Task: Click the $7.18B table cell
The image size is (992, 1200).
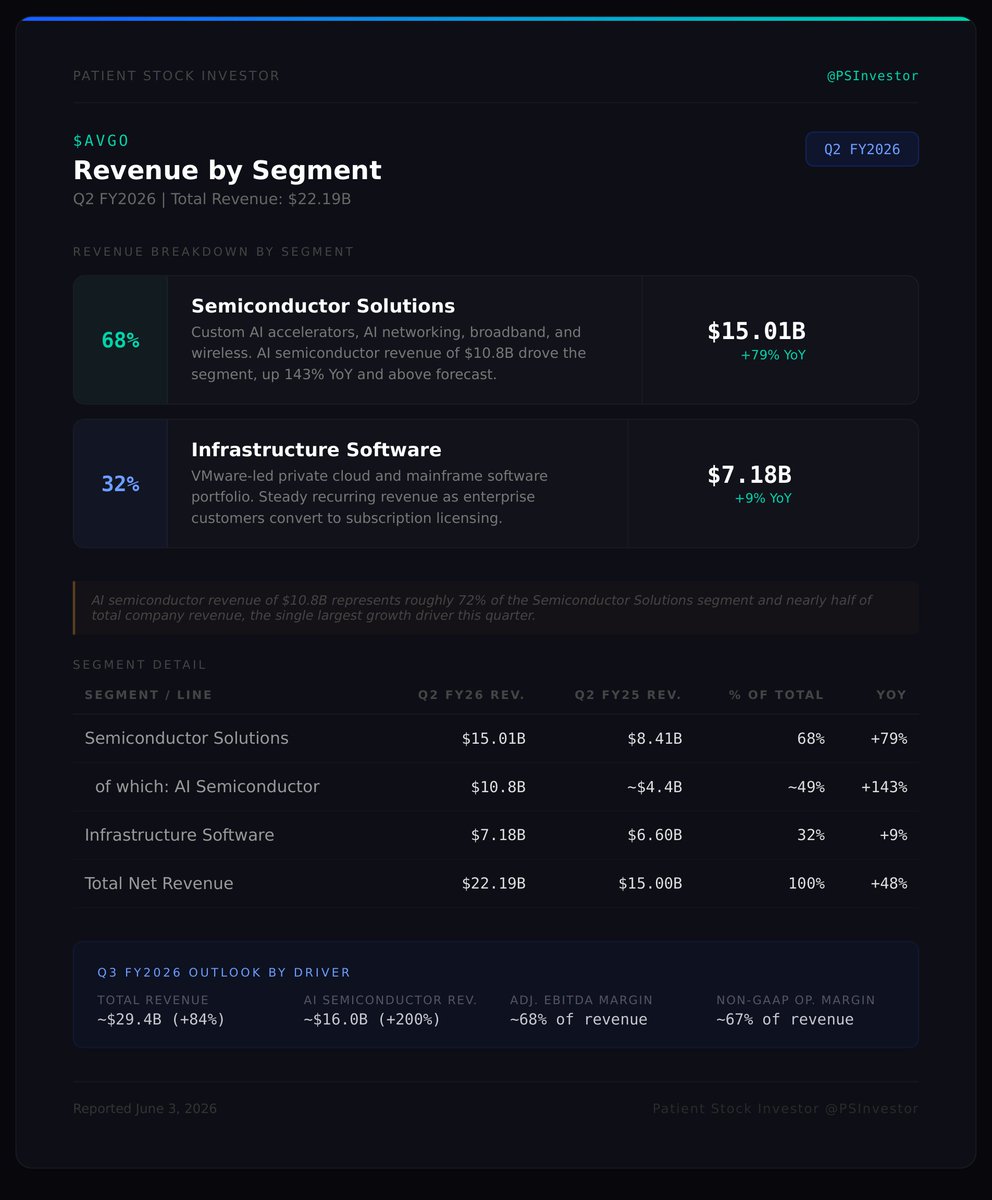Action: (498, 835)
